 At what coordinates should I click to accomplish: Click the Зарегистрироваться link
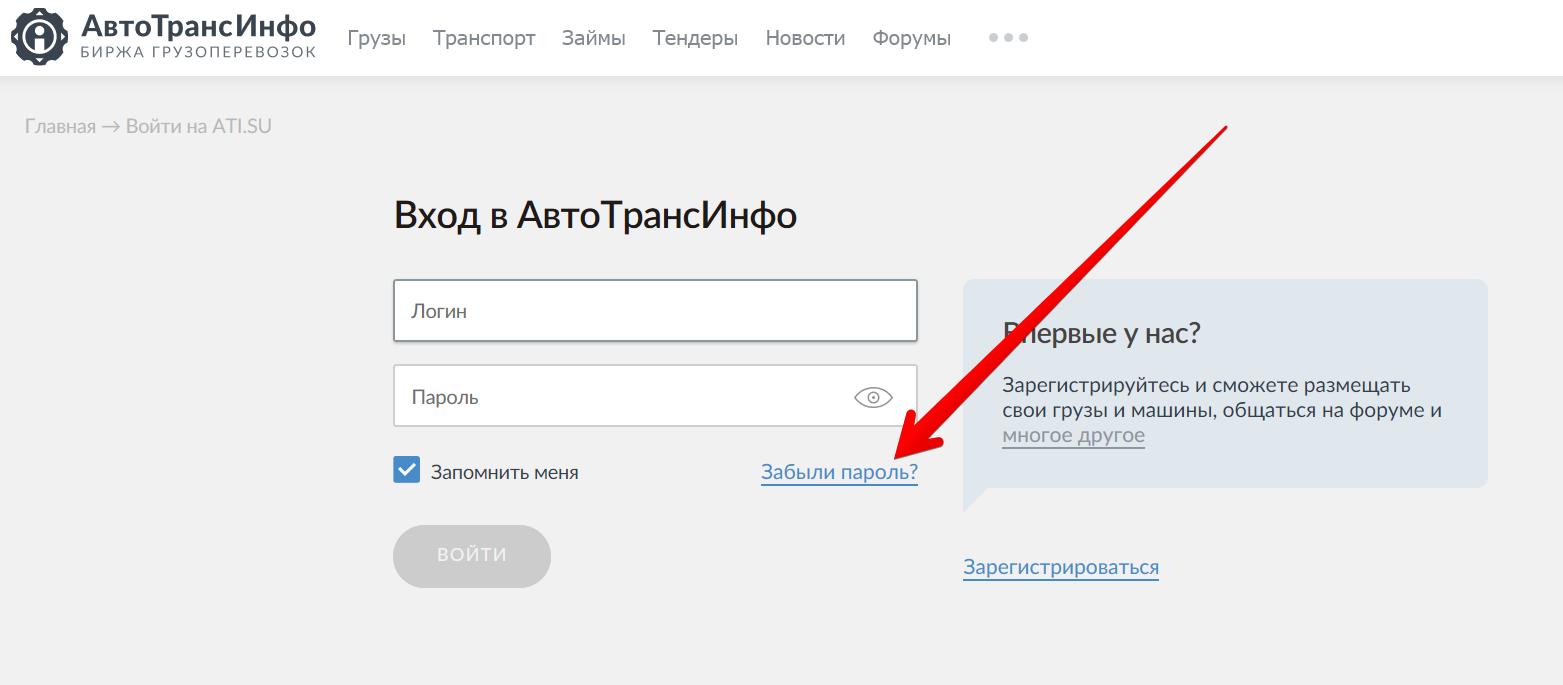click(1061, 567)
